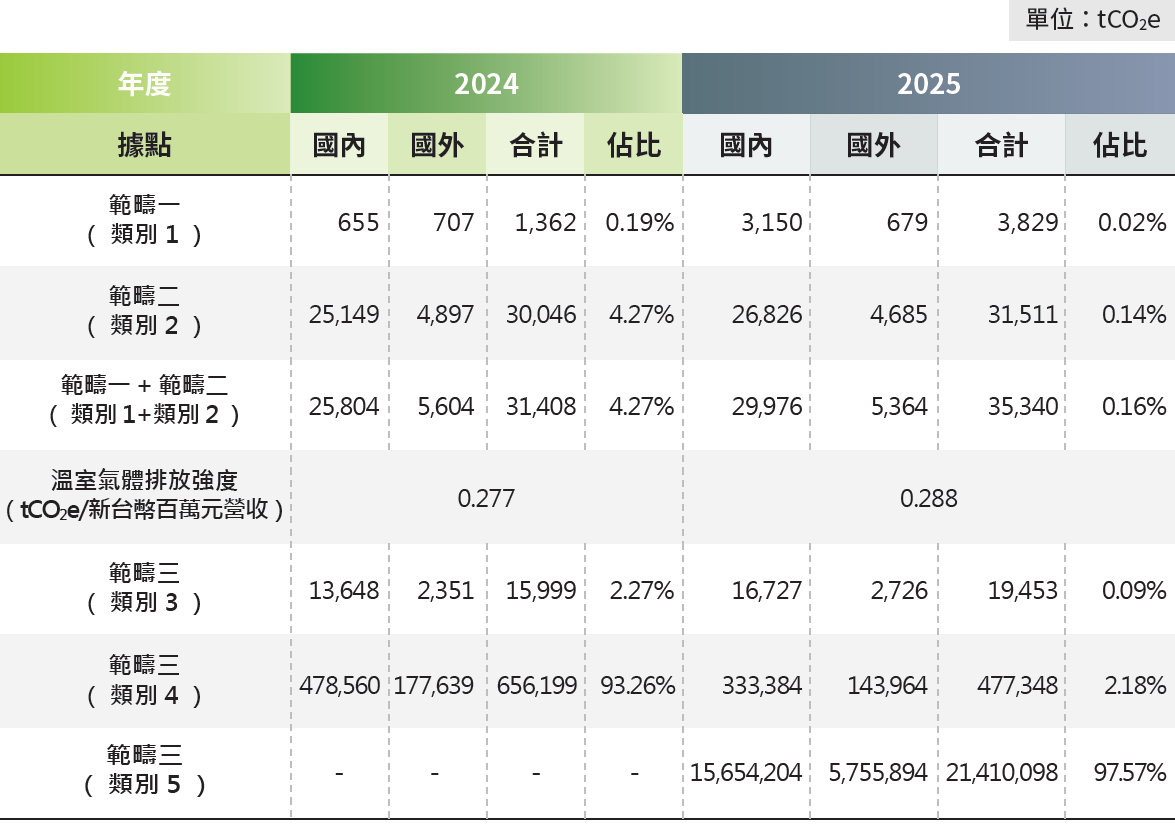Click the value 655

point(358,223)
